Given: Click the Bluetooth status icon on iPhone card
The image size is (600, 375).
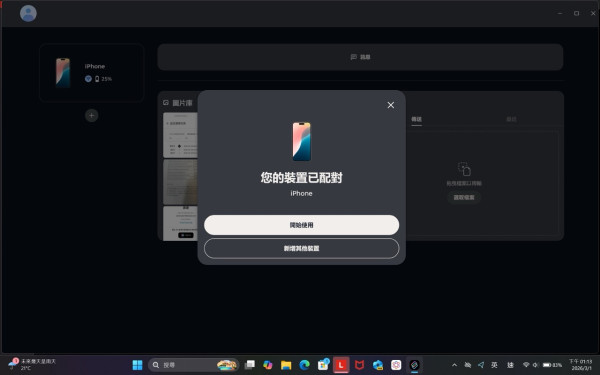Looking at the screenshot, I should pos(88,79).
